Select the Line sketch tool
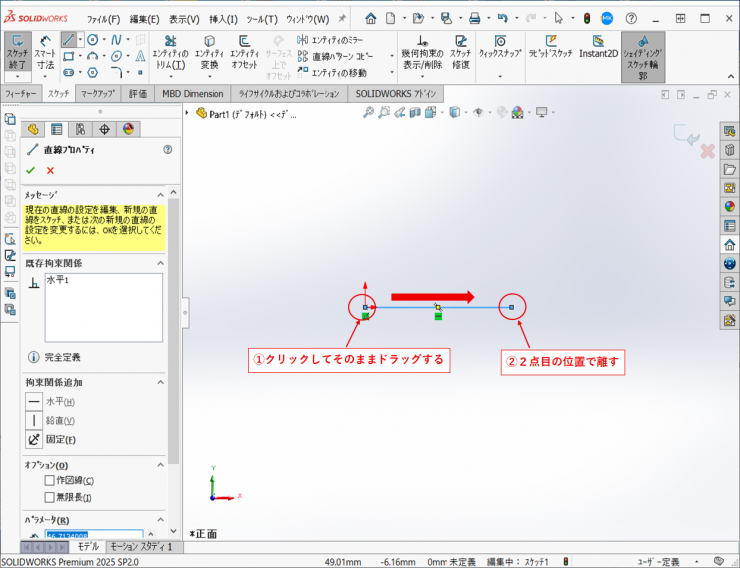The image size is (740, 568). (x=68, y=40)
